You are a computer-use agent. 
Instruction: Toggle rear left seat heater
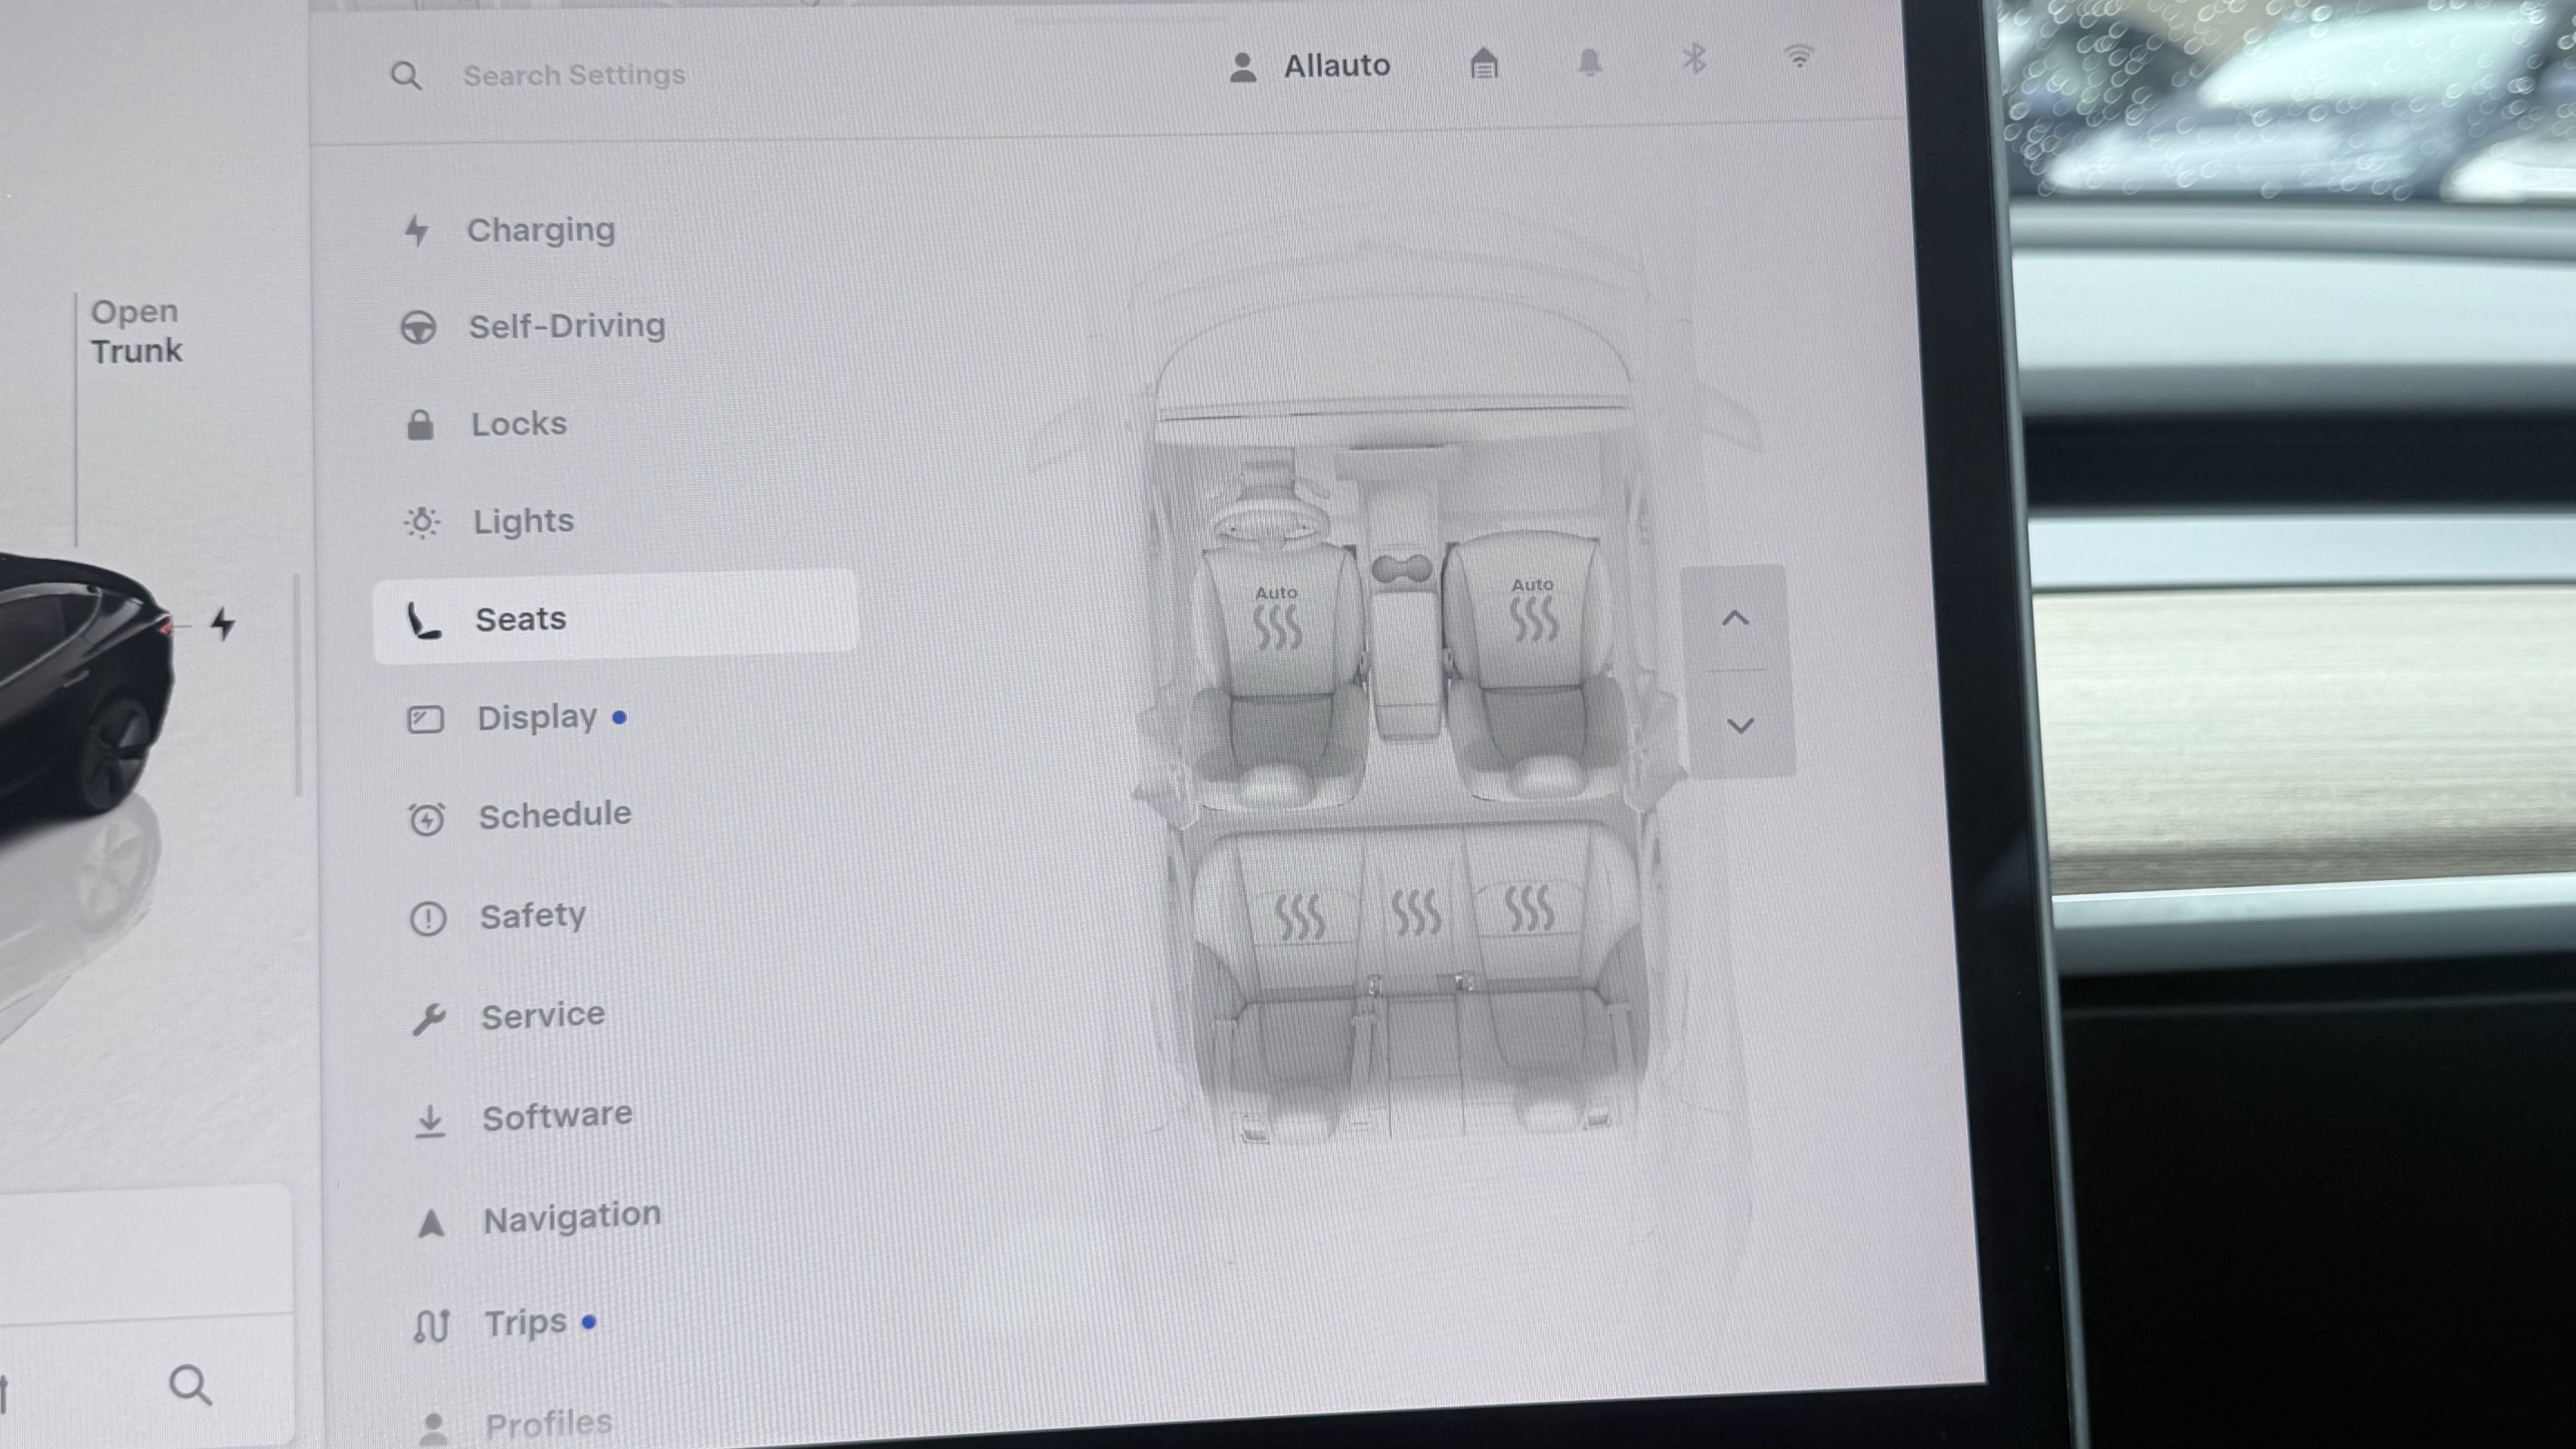[1300, 917]
